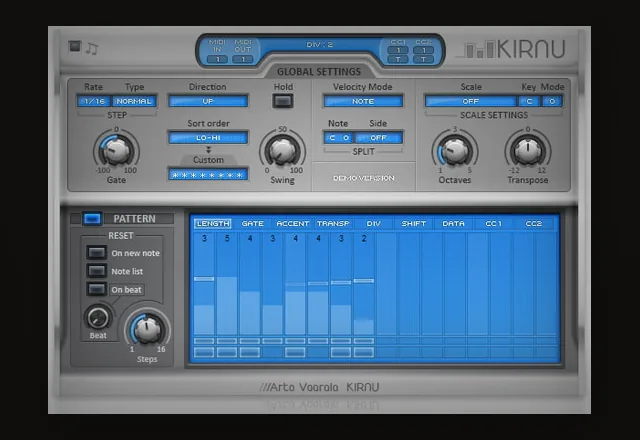Image resolution: width=640 pixels, height=440 pixels.
Task: Click the Steps knob
Action: click(147, 329)
